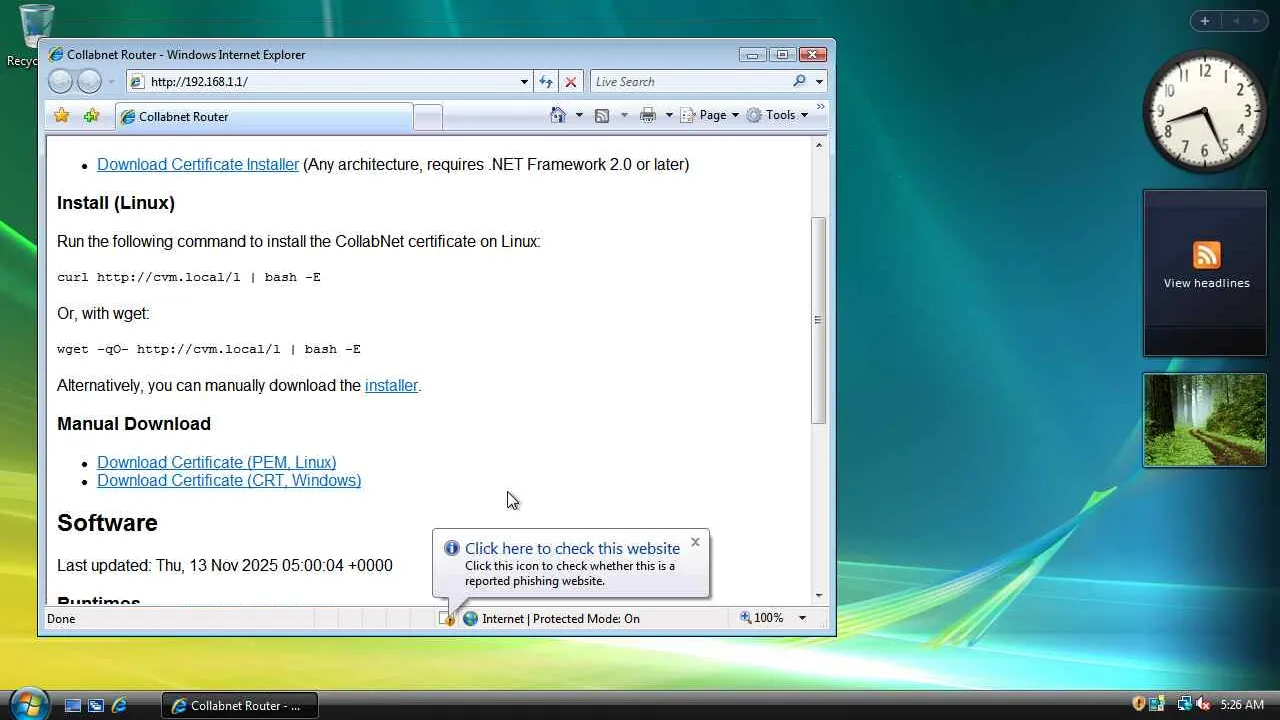1280x720 pixels.
Task: Click the curl http://cvm.local/l command text
Action: (x=189, y=277)
